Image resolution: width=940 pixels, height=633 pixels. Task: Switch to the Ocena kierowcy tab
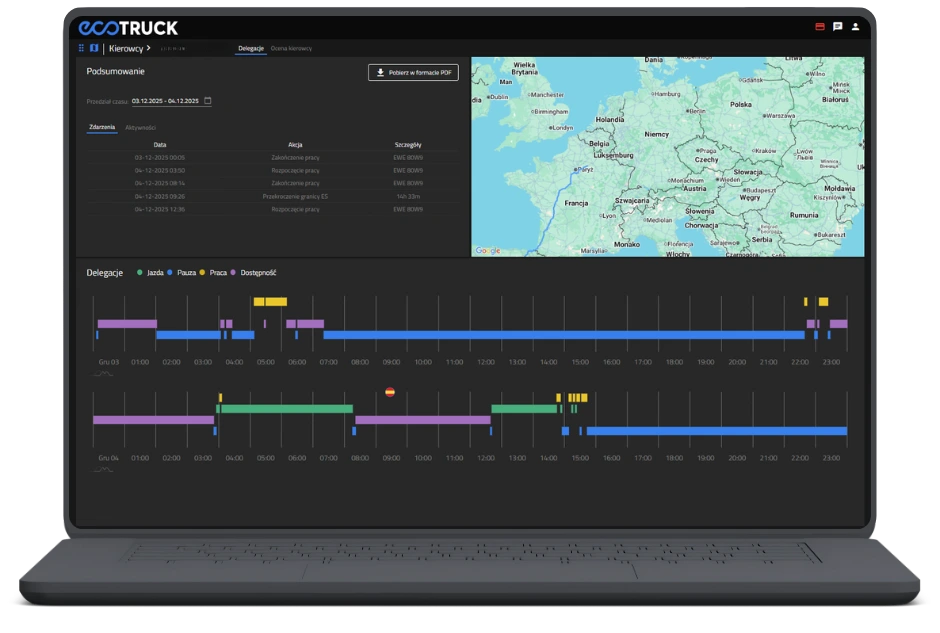click(291, 48)
